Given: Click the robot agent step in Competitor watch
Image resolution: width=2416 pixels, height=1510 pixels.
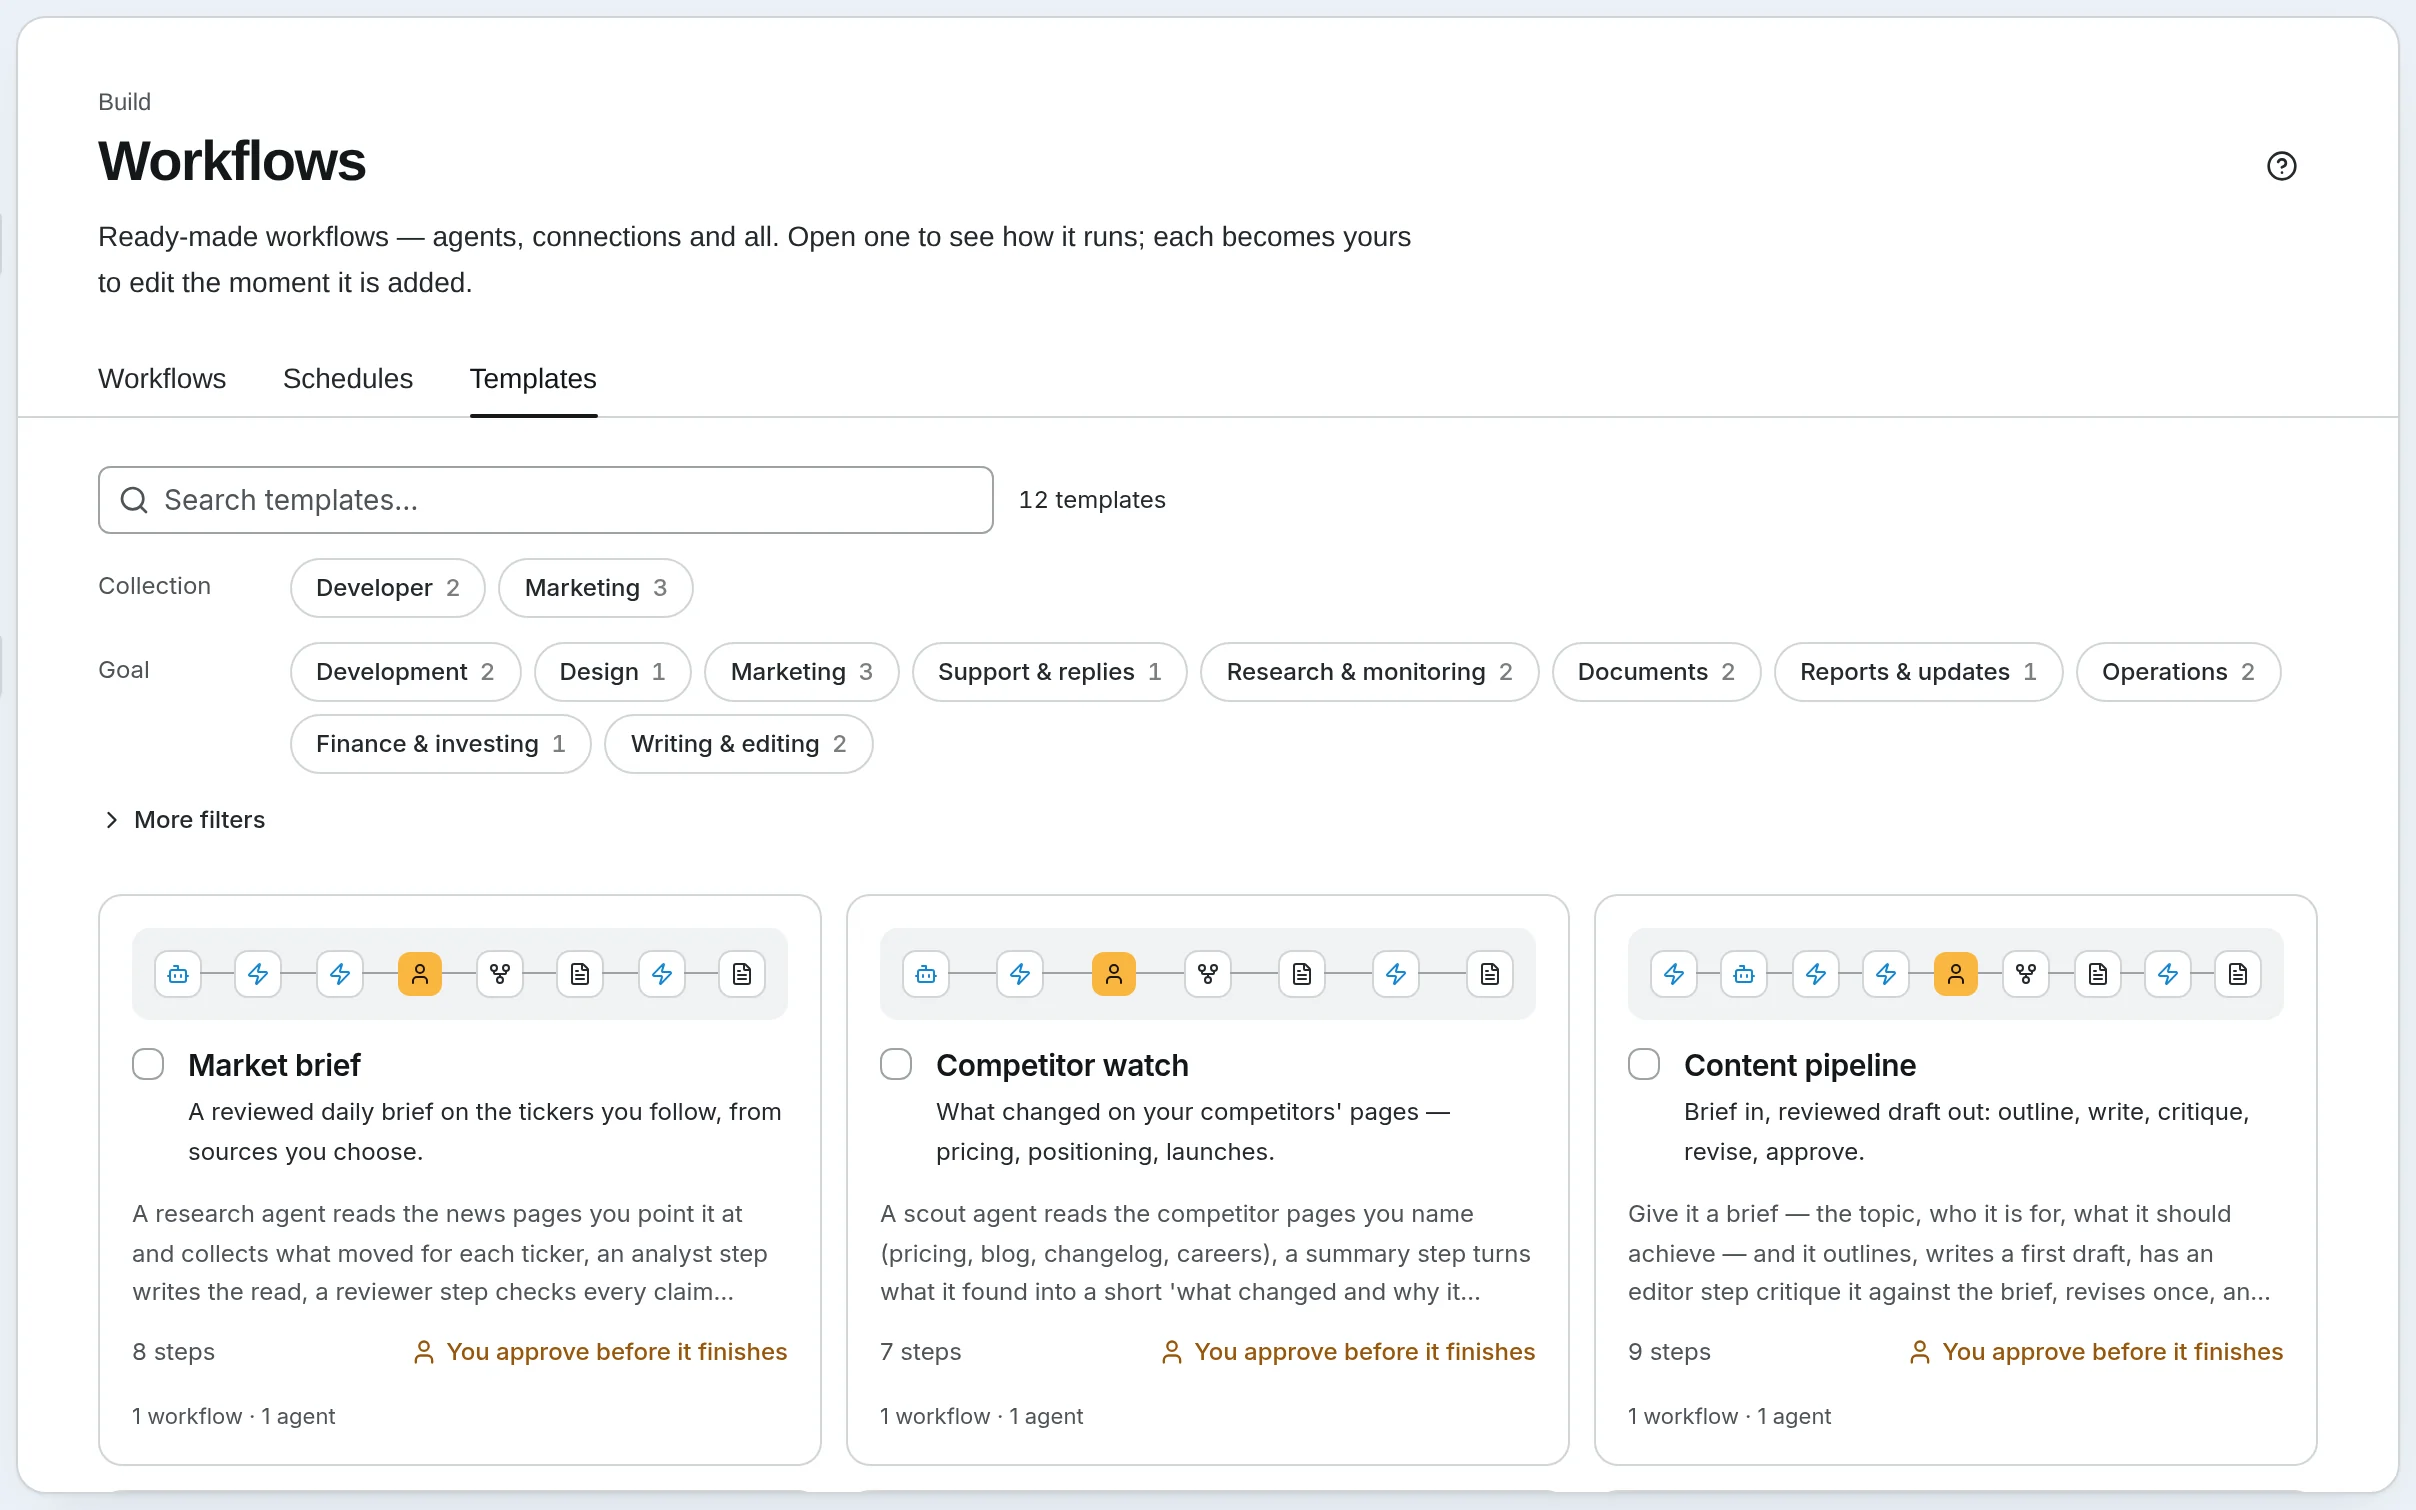Looking at the screenshot, I should pyautogui.click(x=926, y=974).
